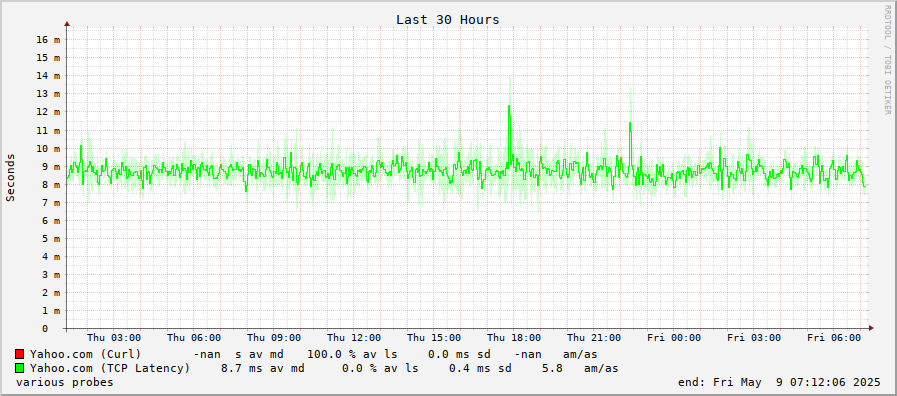897x396 pixels.
Task: Click the 'Seconds' y-axis label
Action: coord(10,177)
